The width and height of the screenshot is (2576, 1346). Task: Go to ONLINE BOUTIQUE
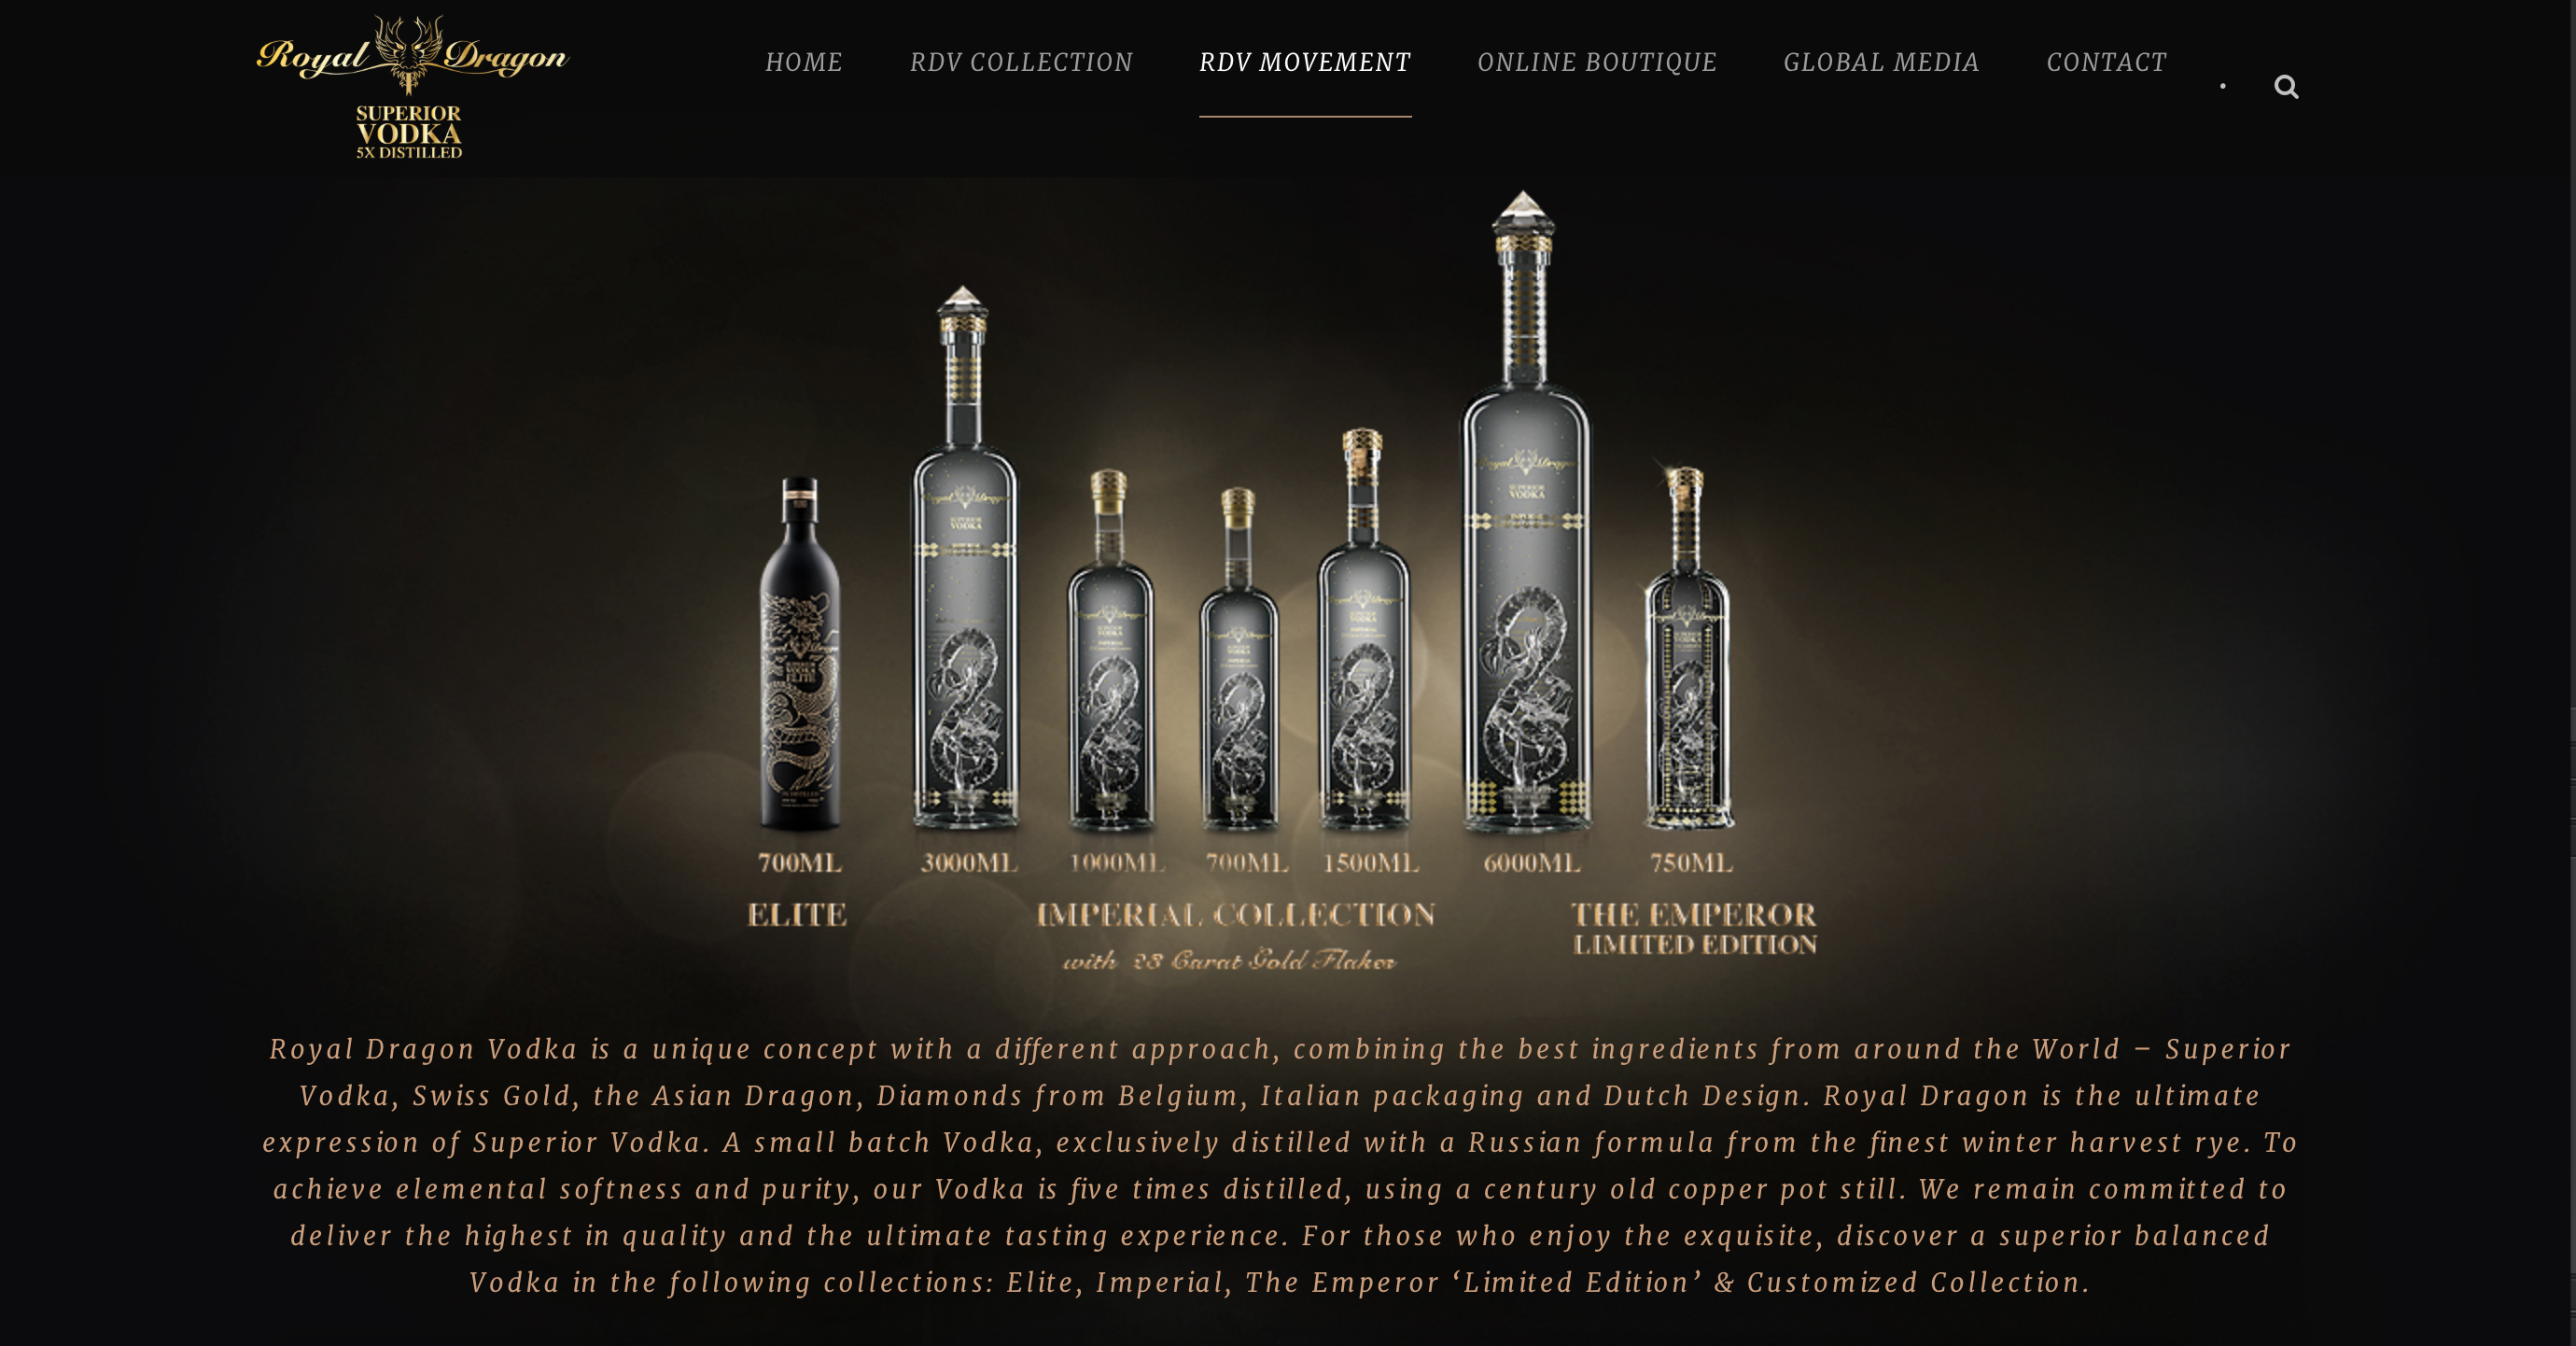(1597, 62)
